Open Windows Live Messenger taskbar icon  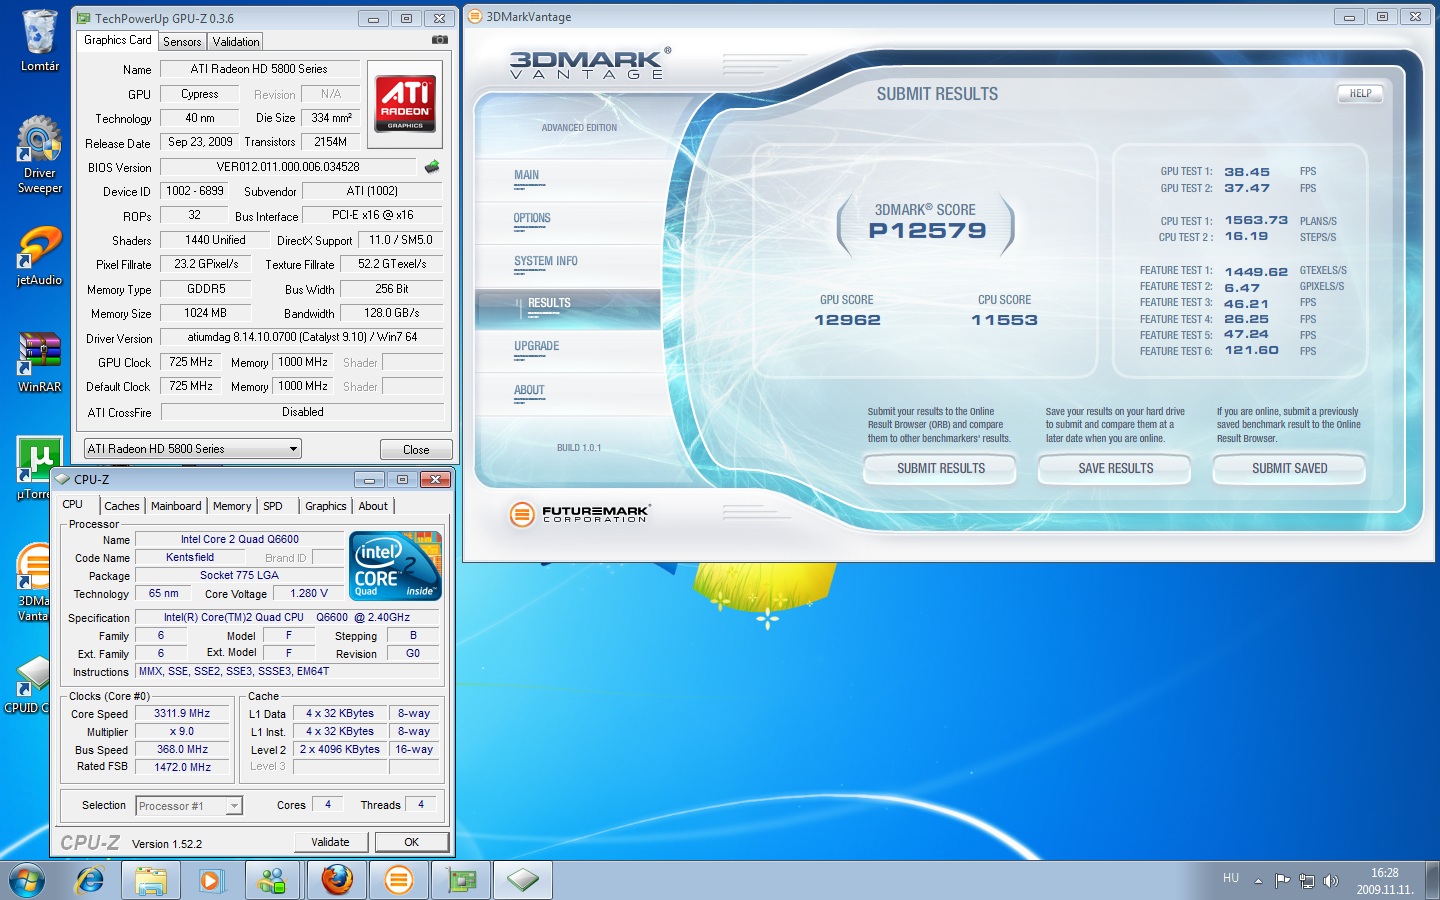[273, 881]
